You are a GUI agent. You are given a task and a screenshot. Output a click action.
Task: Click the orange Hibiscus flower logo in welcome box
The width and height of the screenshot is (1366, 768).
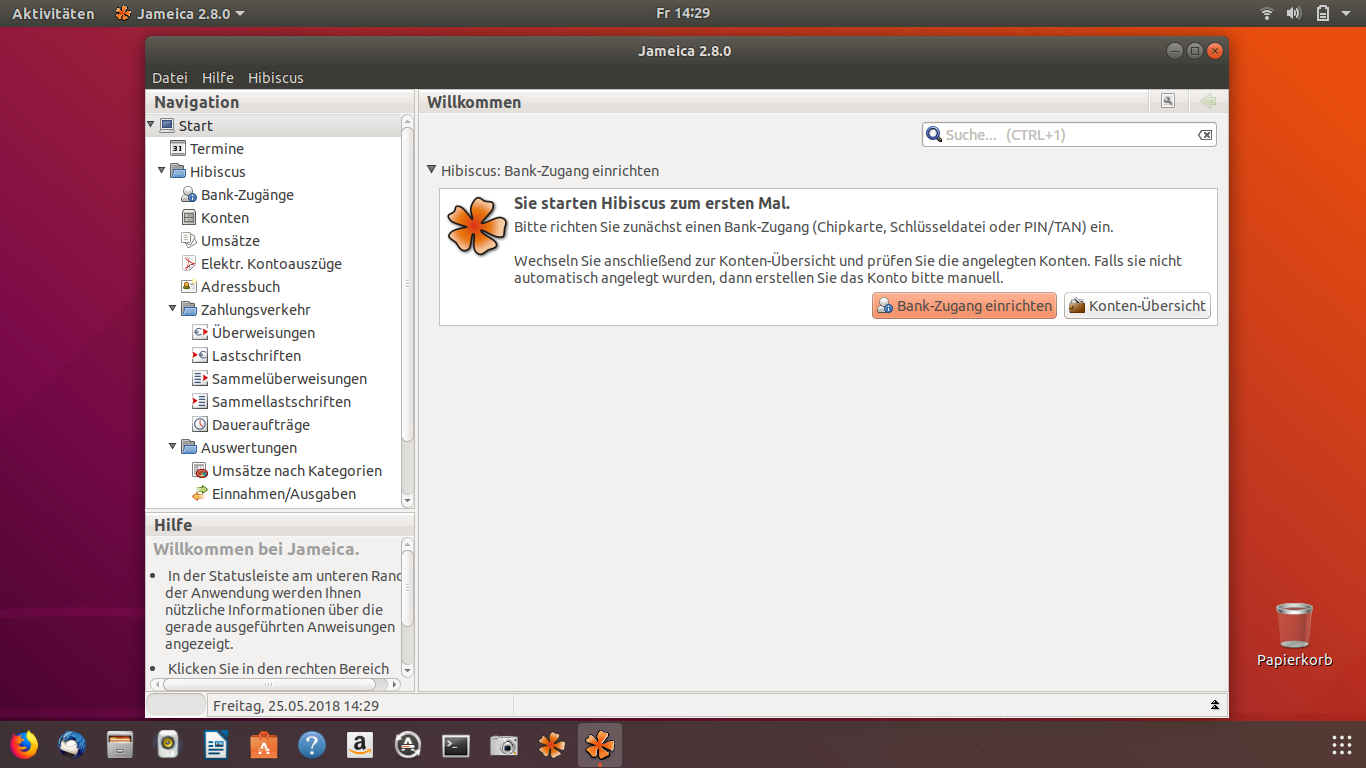point(477,225)
